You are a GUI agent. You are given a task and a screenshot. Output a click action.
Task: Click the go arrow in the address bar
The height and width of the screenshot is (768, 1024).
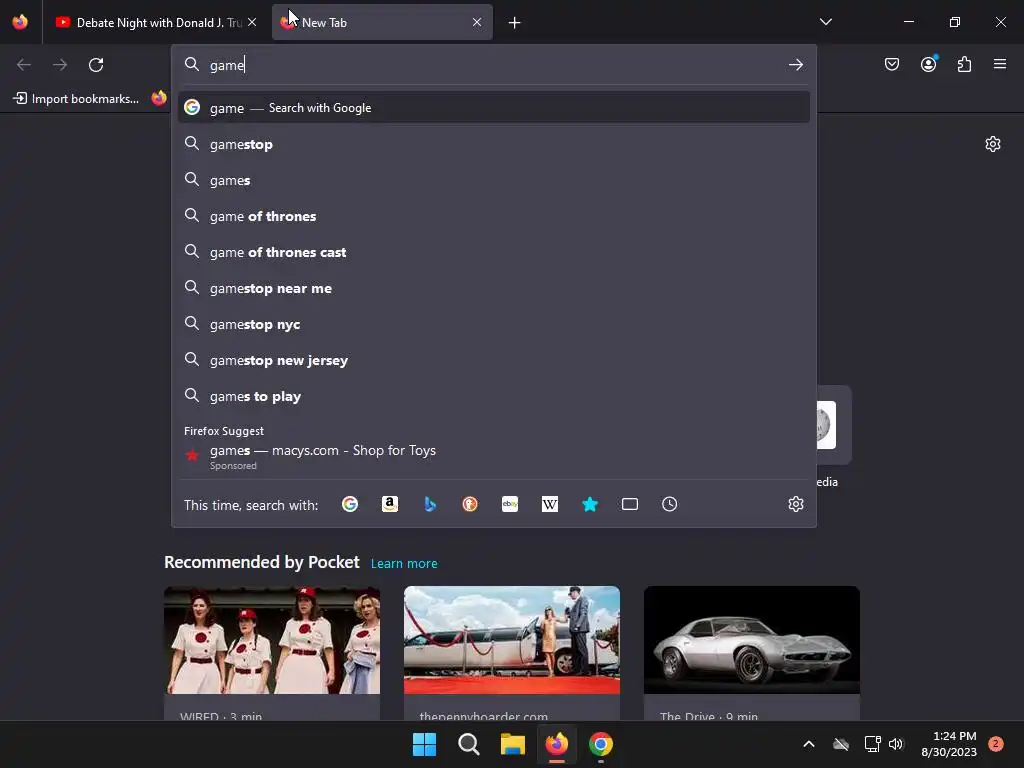click(x=795, y=65)
